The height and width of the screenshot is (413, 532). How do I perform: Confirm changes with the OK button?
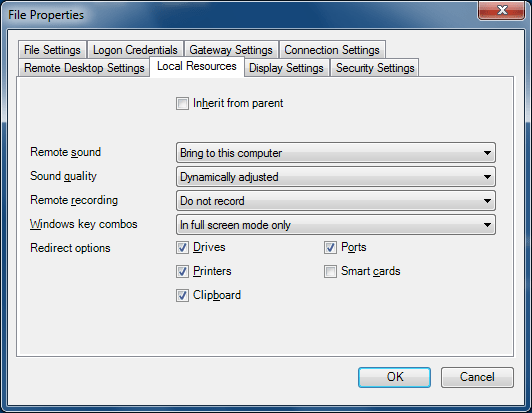click(x=395, y=377)
